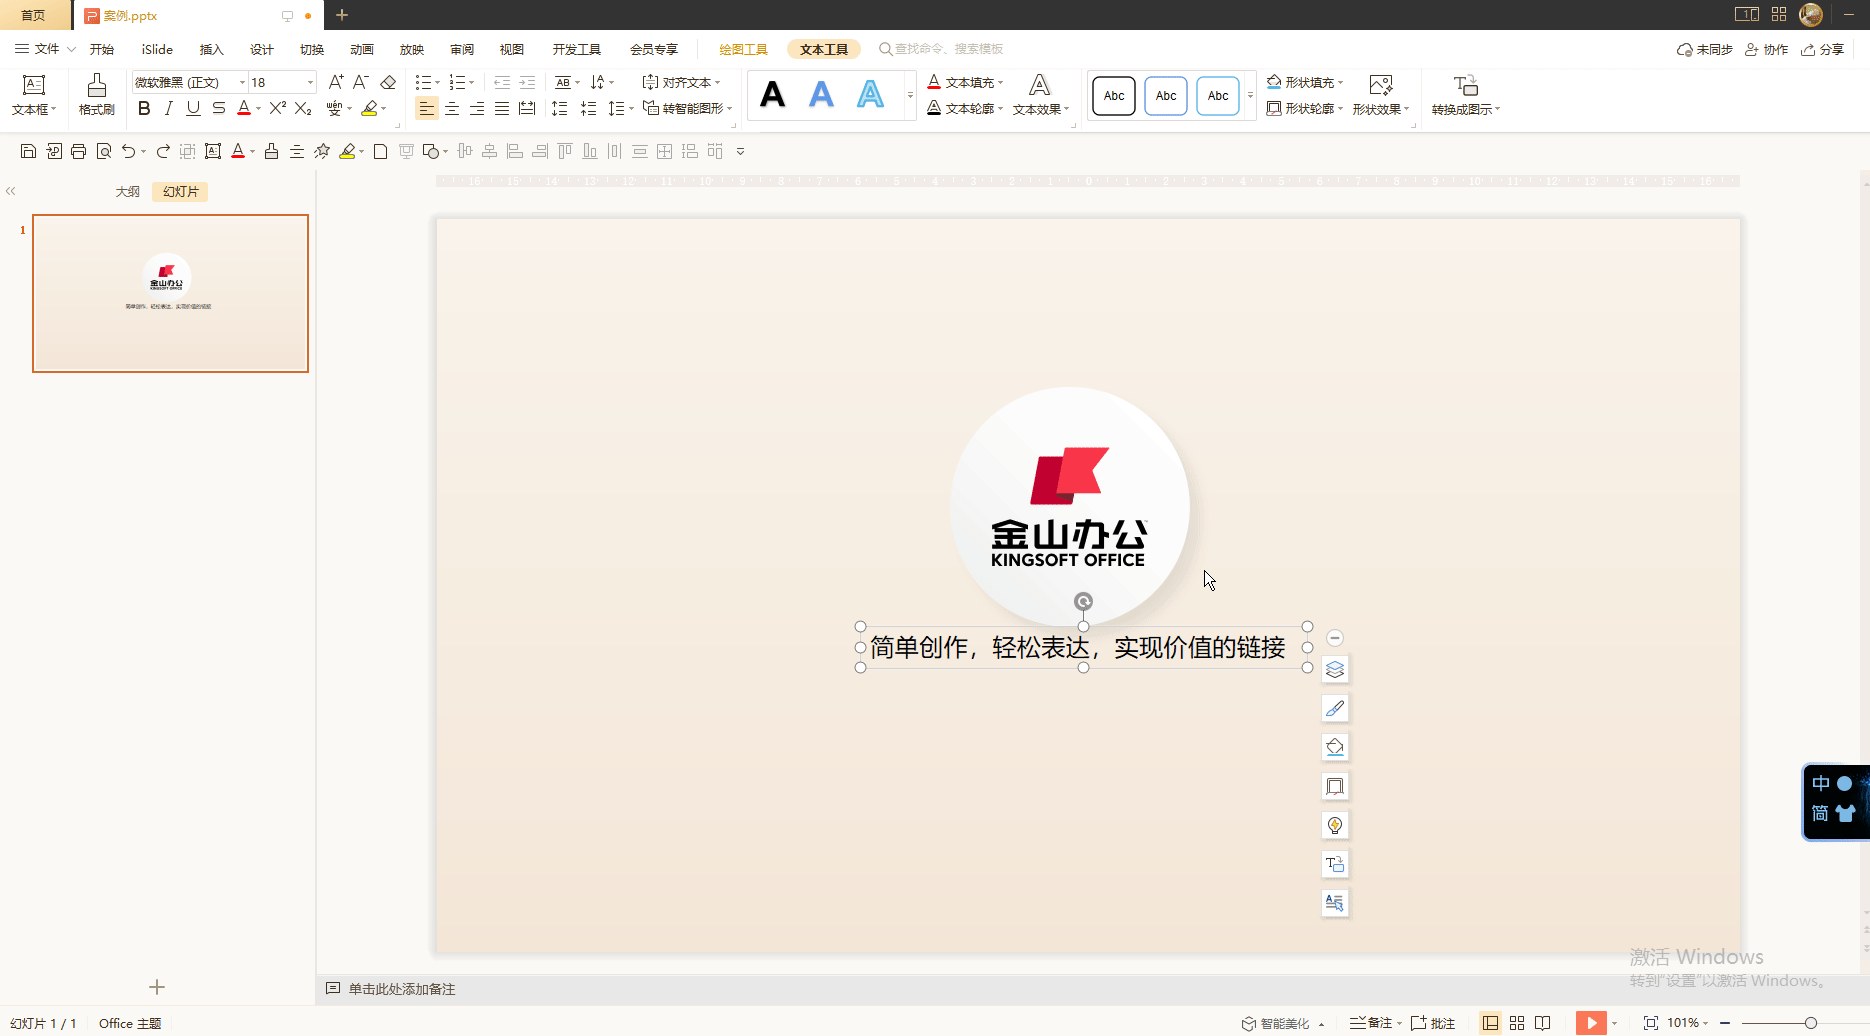Open the 设计 ribbon tab
The image size is (1870, 1036).
pyautogui.click(x=261, y=49)
